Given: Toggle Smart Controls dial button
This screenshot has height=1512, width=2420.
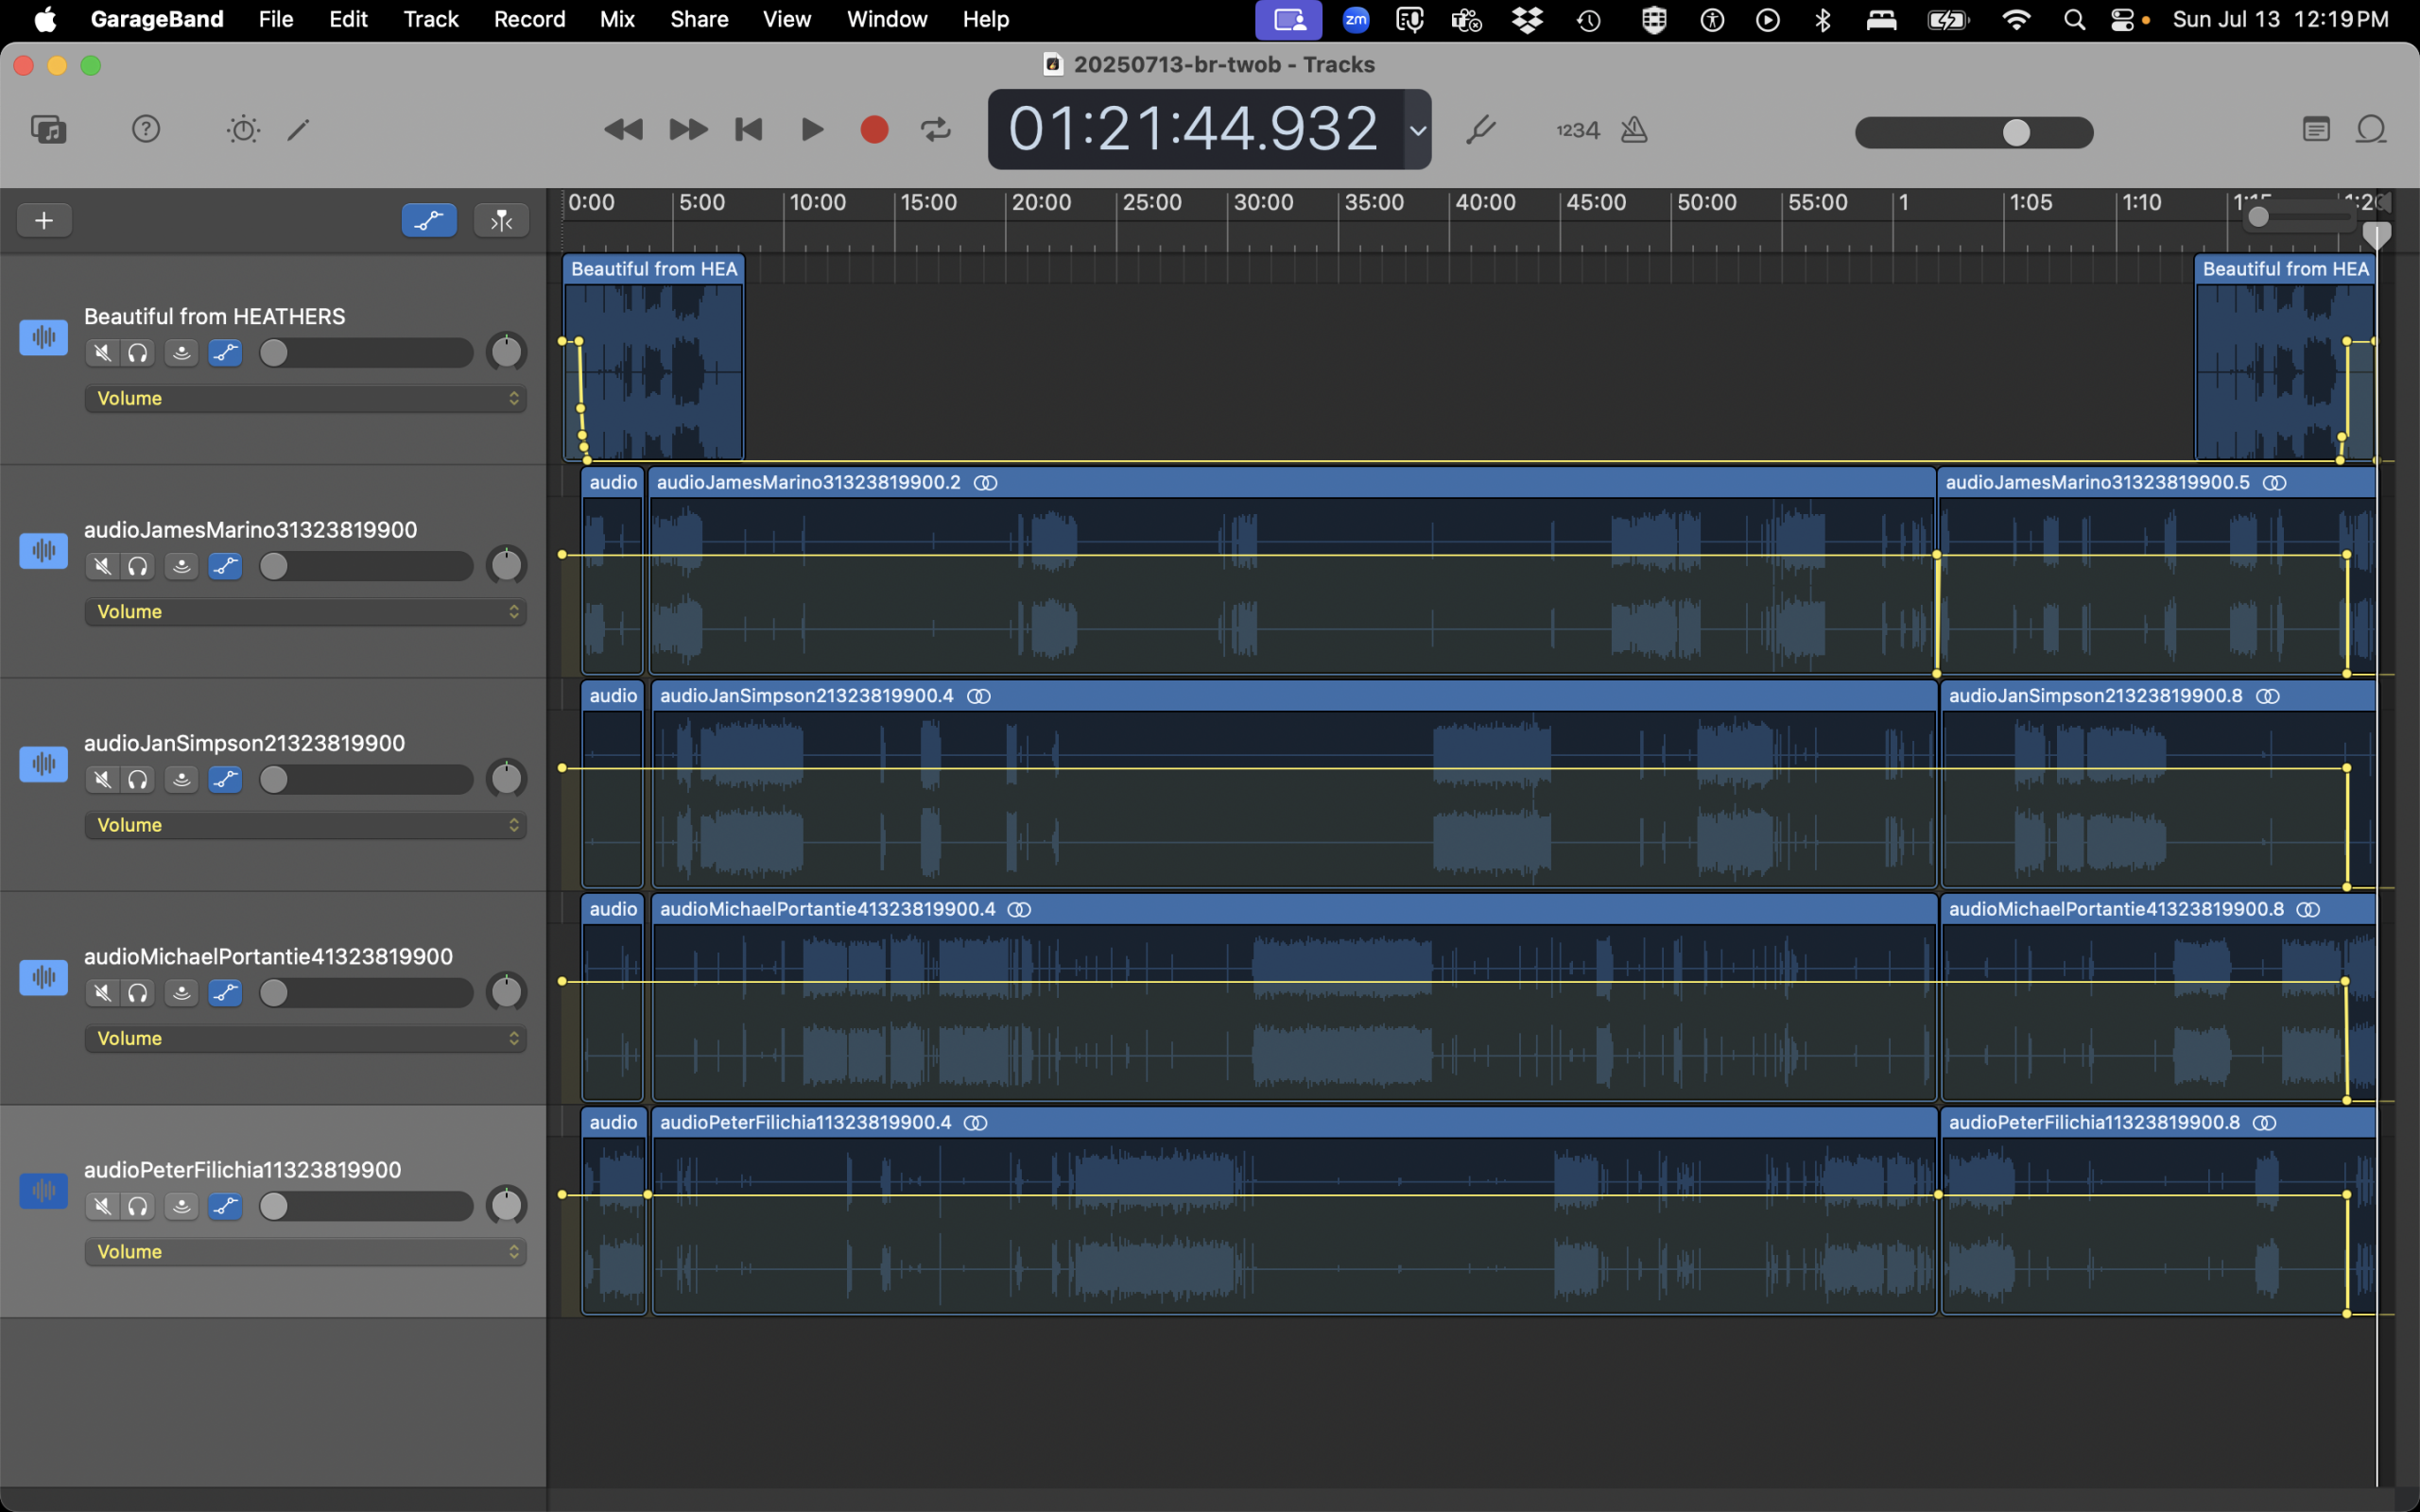Looking at the screenshot, I should (x=243, y=129).
